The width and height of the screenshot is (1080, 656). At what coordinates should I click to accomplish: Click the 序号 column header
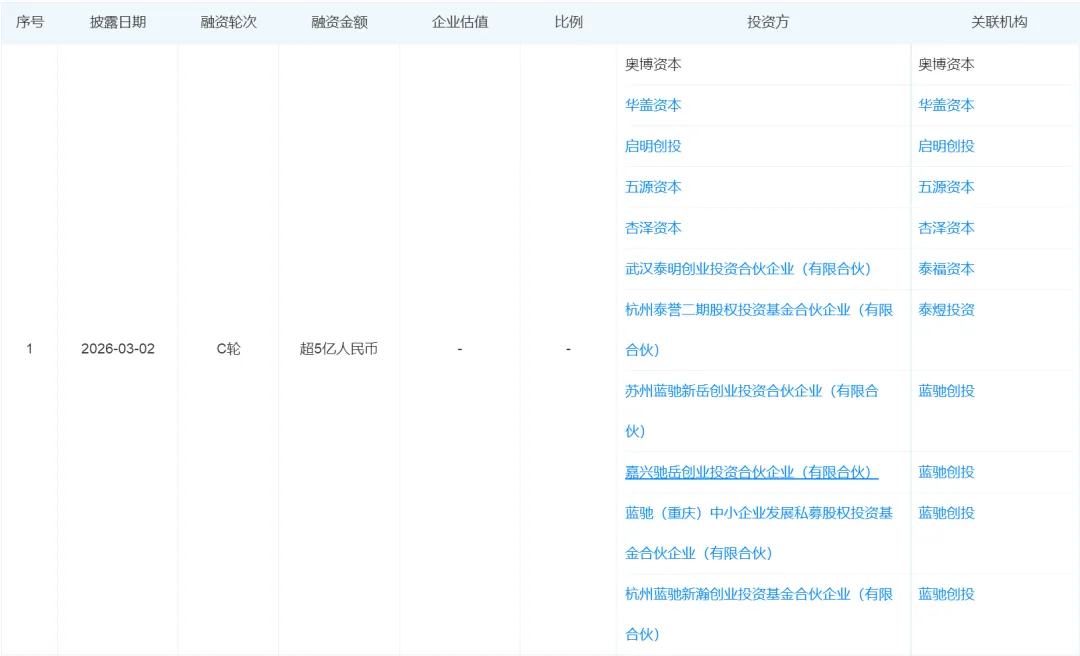(x=30, y=22)
